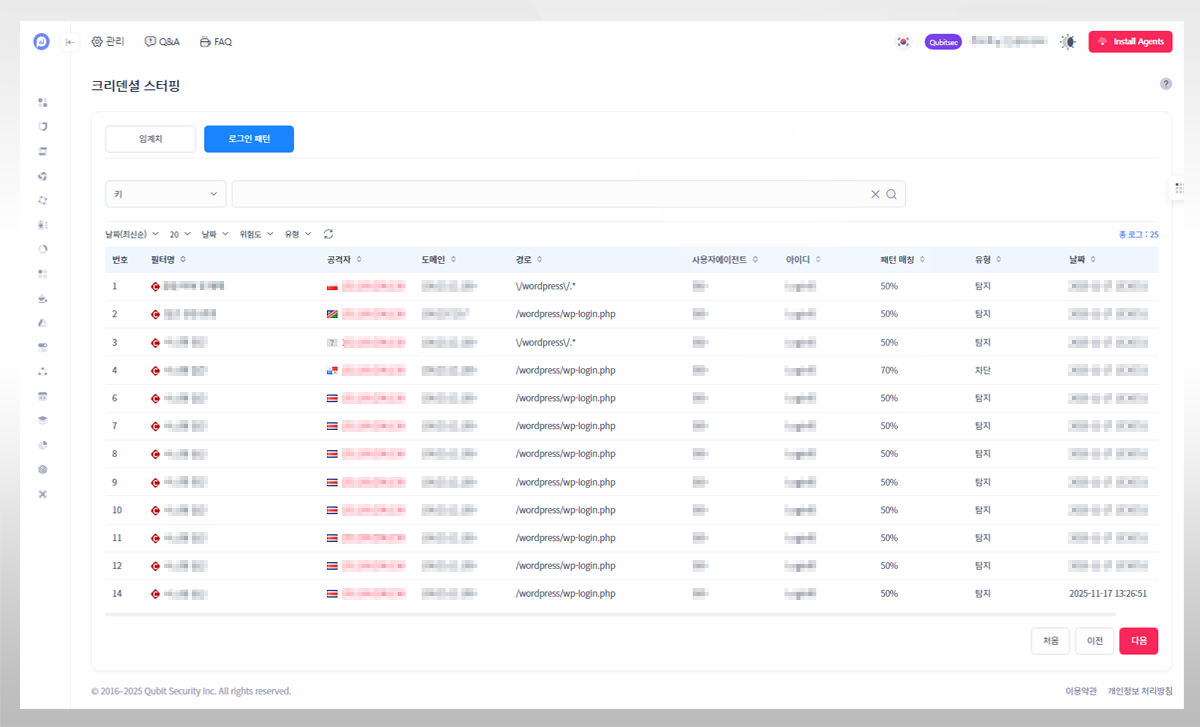Open the 날짜(최신순) sort dropdown
This screenshot has width=1200, height=727.
point(132,234)
